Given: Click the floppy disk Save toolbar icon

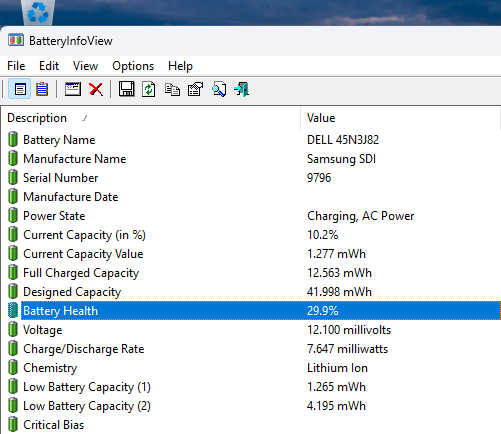Looking at the screenshot, I should 127,89.
